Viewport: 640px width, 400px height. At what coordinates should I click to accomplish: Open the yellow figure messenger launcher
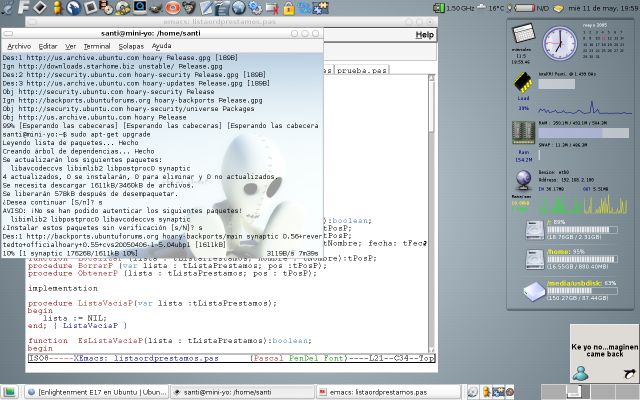pyautogui.click(x=58, y=7)
